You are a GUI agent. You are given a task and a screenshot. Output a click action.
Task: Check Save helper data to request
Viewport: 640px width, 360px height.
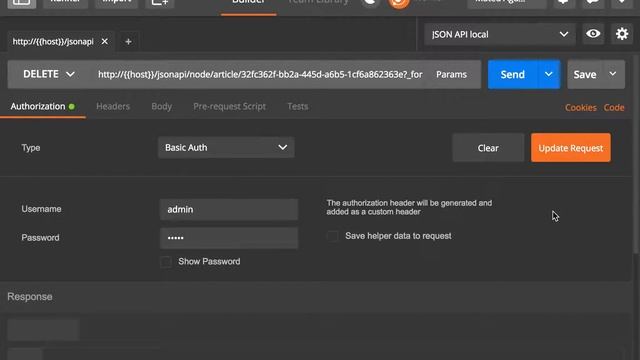pos(333,236)
